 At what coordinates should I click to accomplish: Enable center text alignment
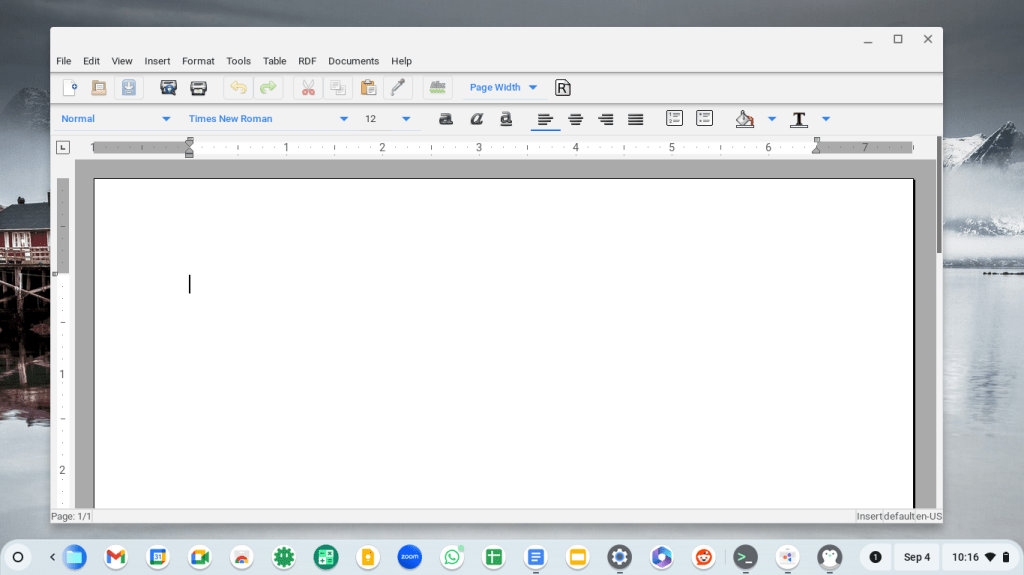click(x=576, y=119)
